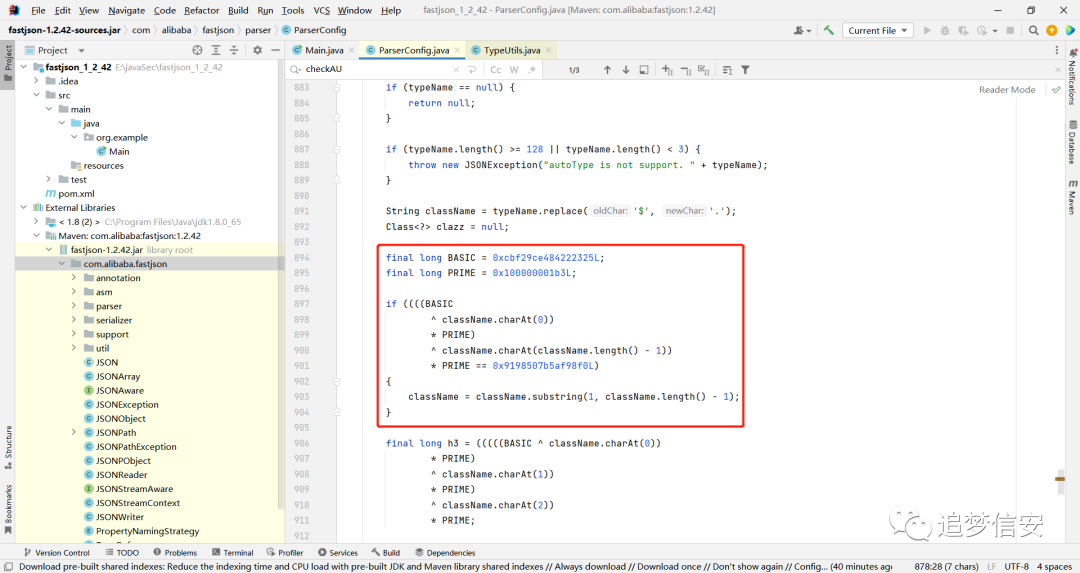Screen dimensions: 1080x573
Task: Toggle the Words (W) search option
Action: (514, 70)
